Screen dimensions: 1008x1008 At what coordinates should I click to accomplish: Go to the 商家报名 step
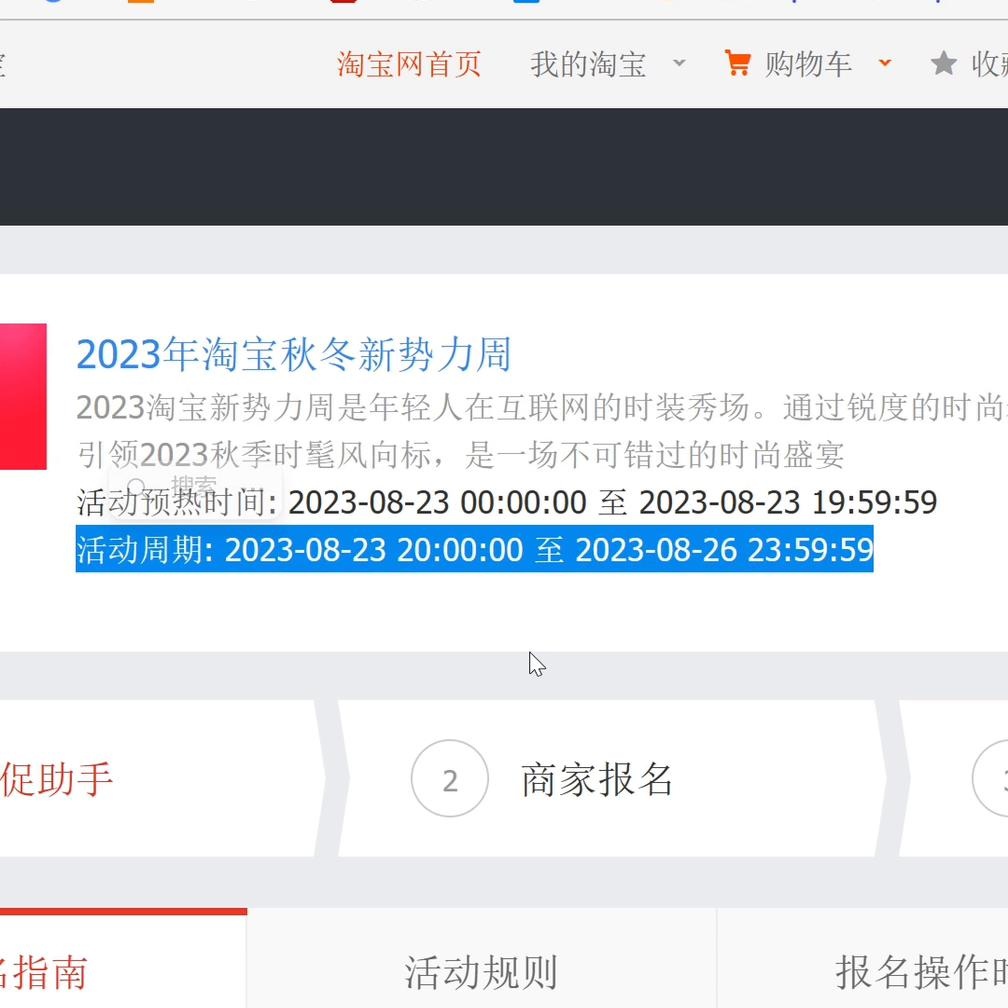(x=597, y=780)
